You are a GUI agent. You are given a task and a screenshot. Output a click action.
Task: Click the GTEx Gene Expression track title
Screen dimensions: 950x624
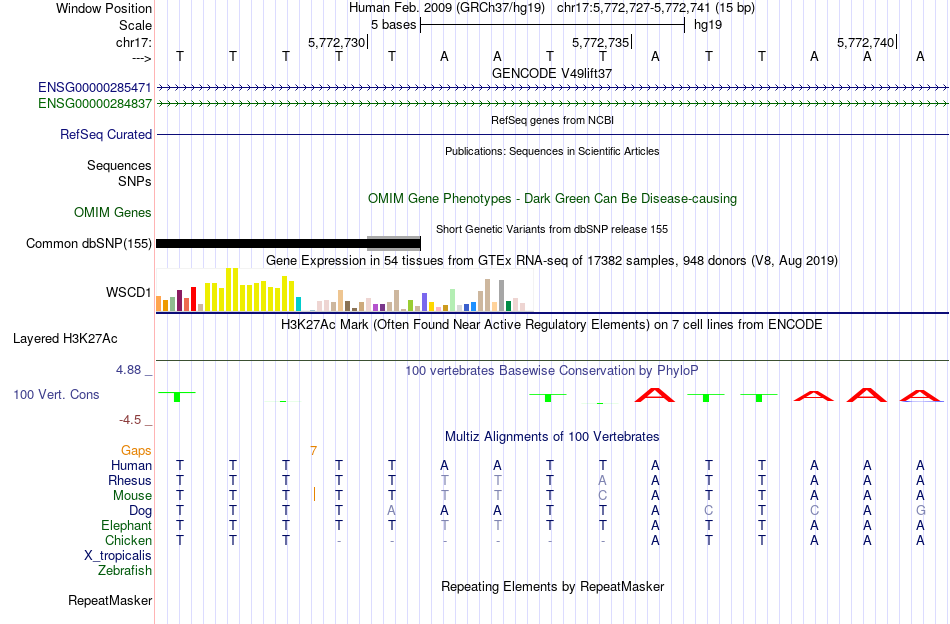coord(552,261)
